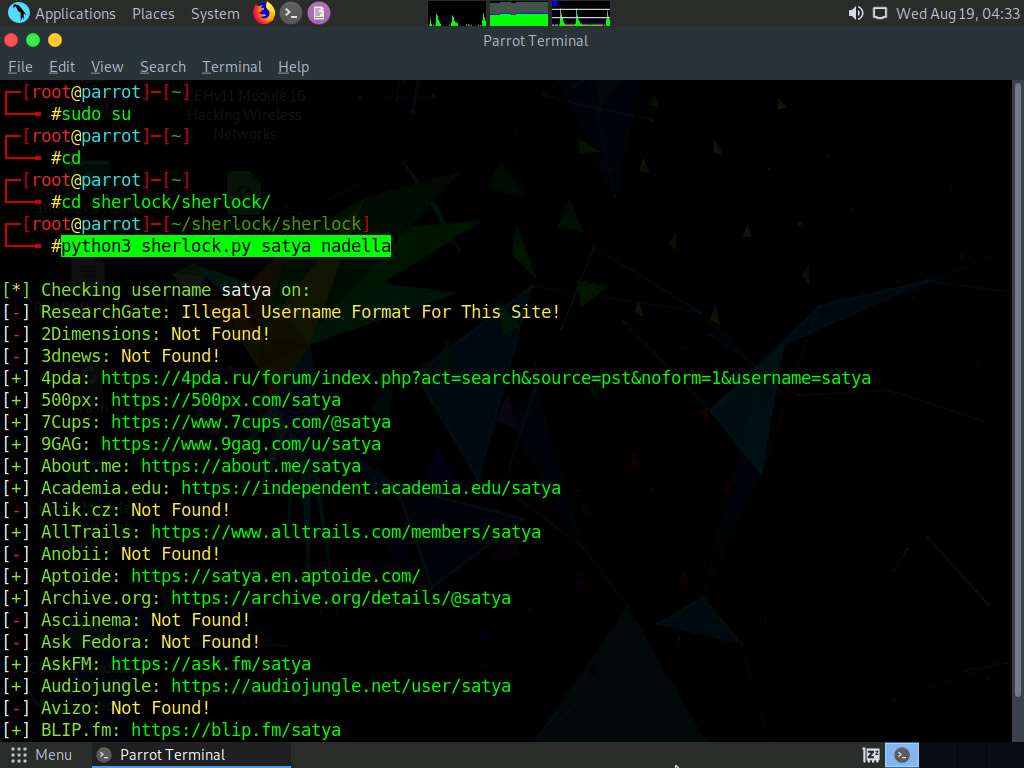Click the Parrot Terminal window title

[536, 40]
